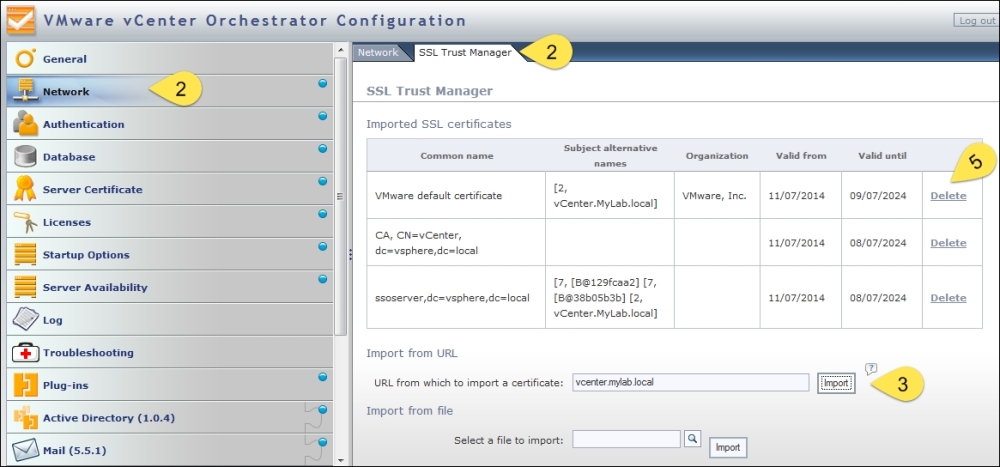The width and height of the screenshot is (1000, 467).
Task: Click the Database cylinder icon
Action: click(x=26, y=156)
